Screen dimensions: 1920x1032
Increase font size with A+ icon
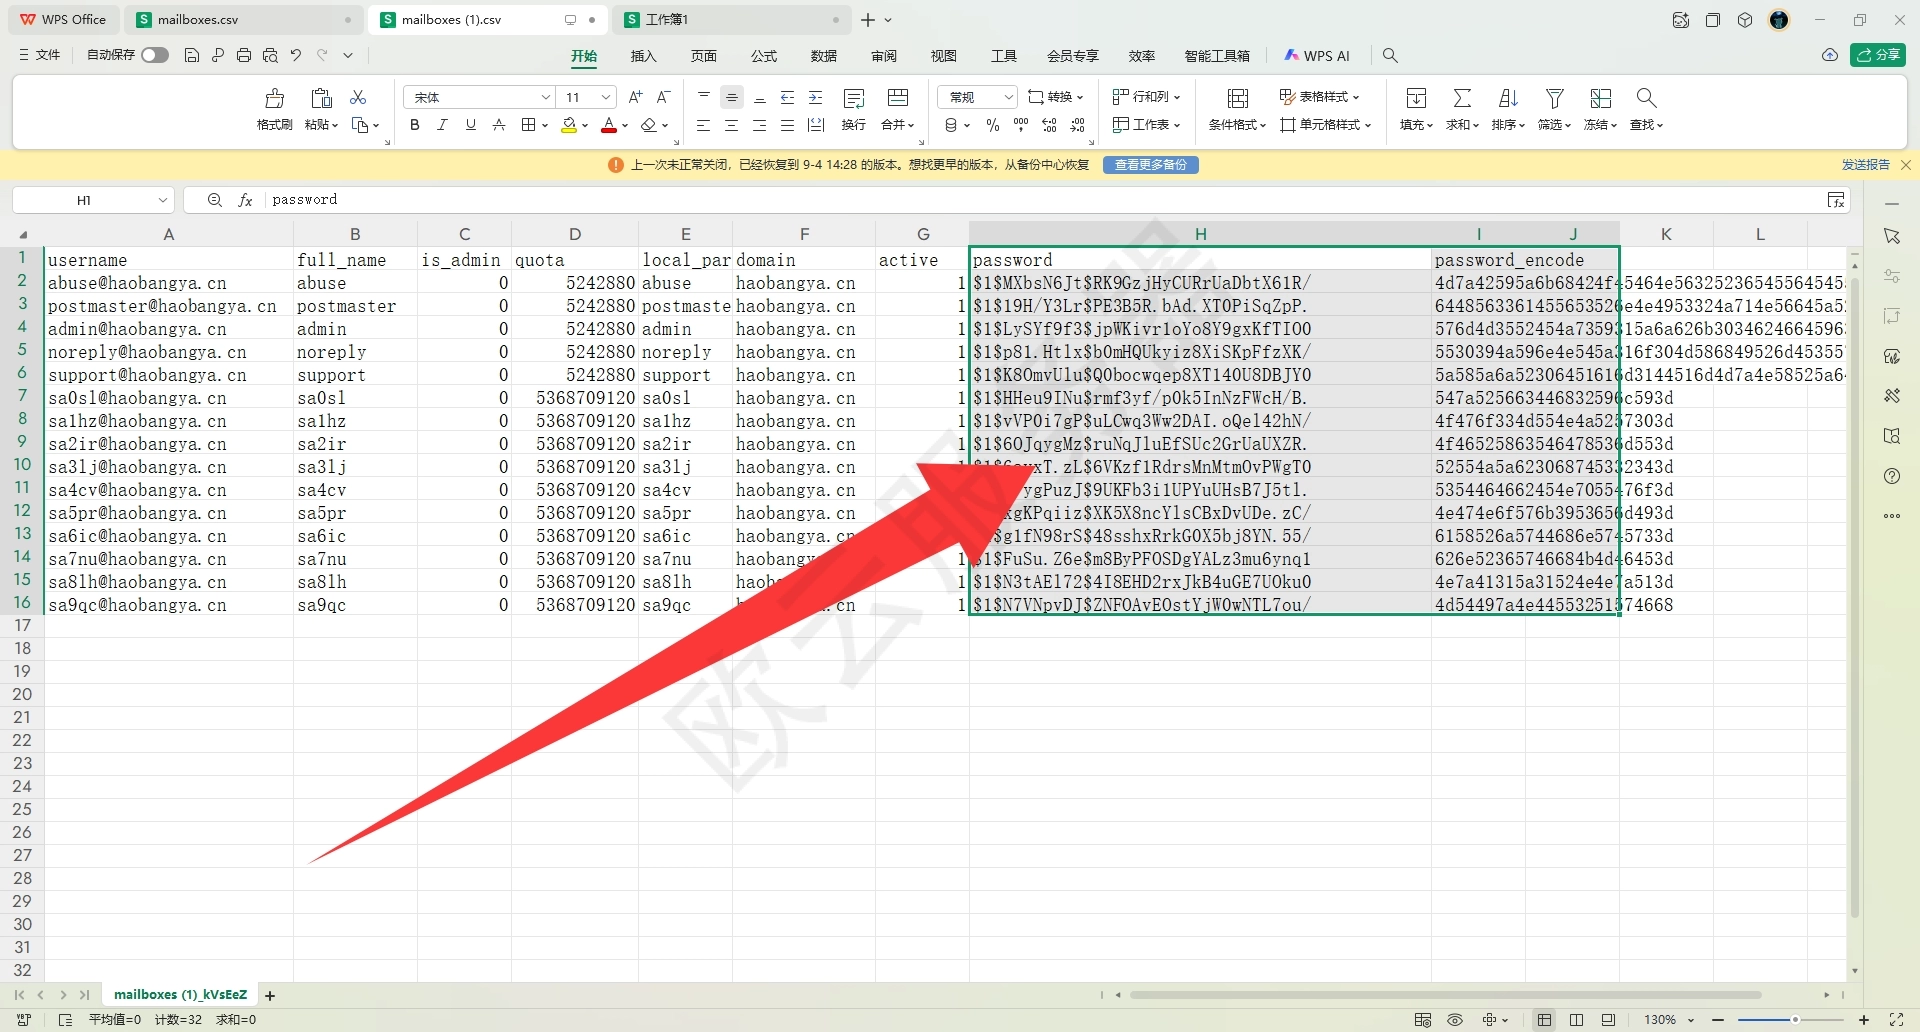[635, 97]
